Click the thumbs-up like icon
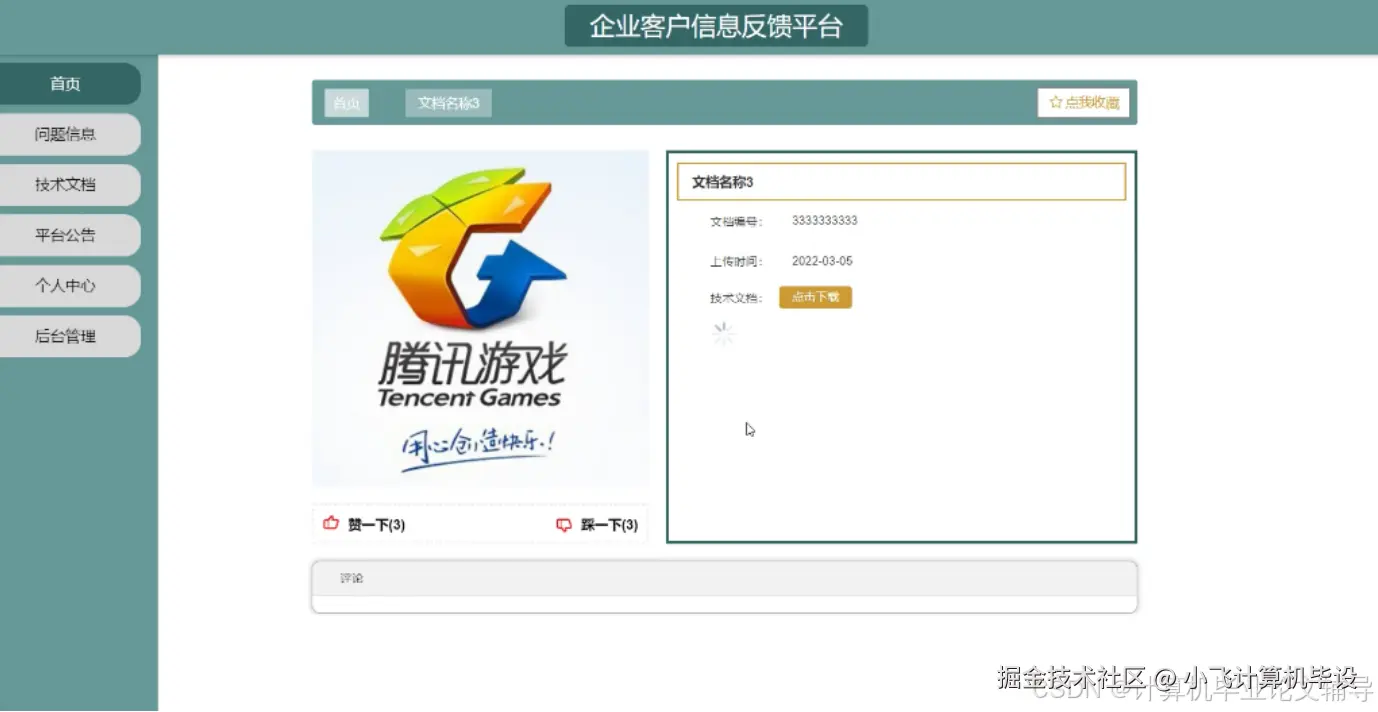Viewport: 1378px width, 712px height. tap(331, 524)
